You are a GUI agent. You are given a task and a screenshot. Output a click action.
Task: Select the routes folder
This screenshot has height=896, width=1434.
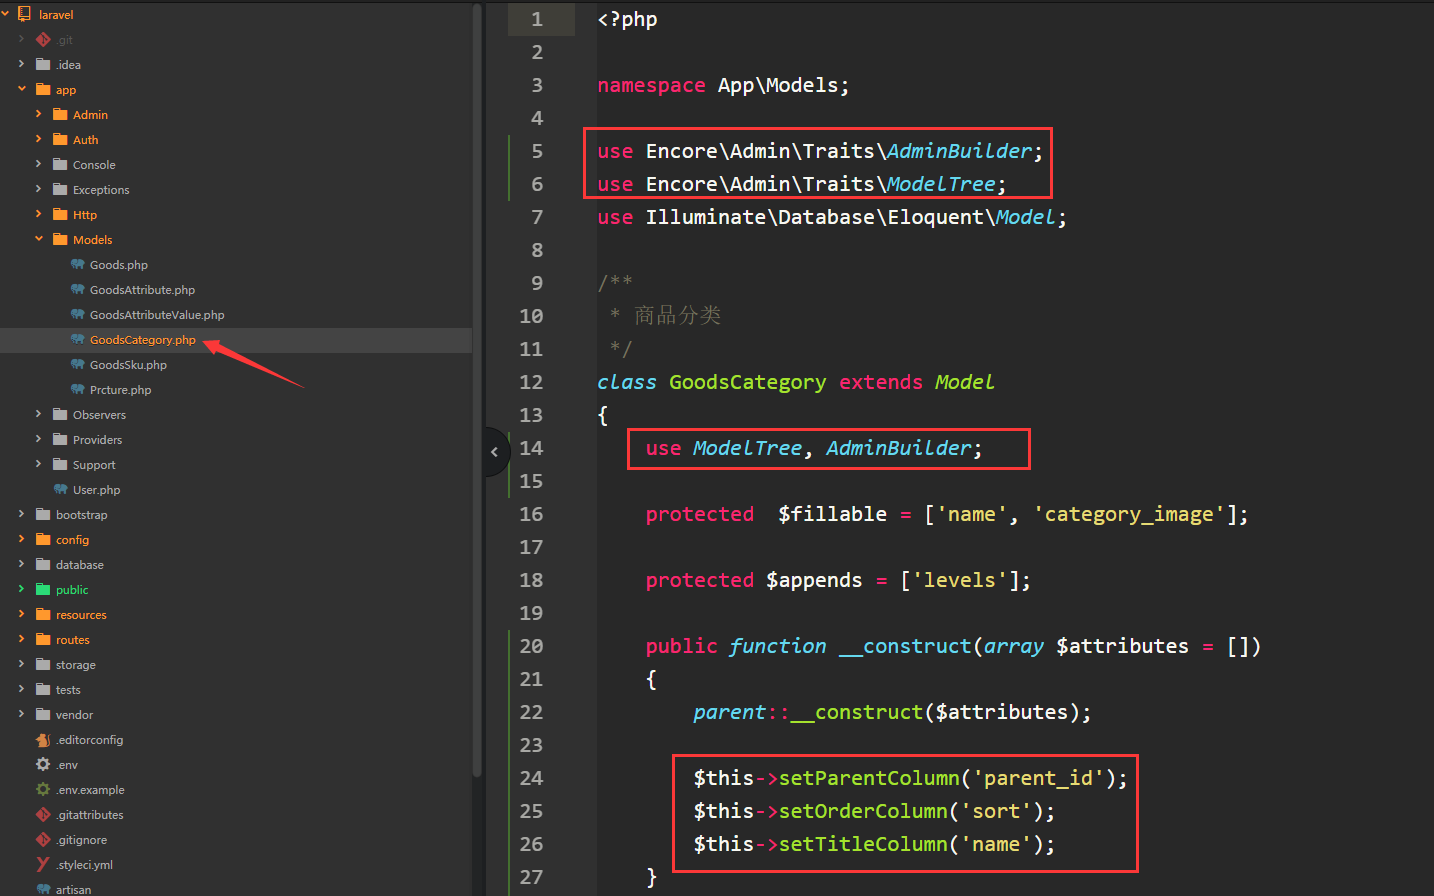click(x=73, y=640)
